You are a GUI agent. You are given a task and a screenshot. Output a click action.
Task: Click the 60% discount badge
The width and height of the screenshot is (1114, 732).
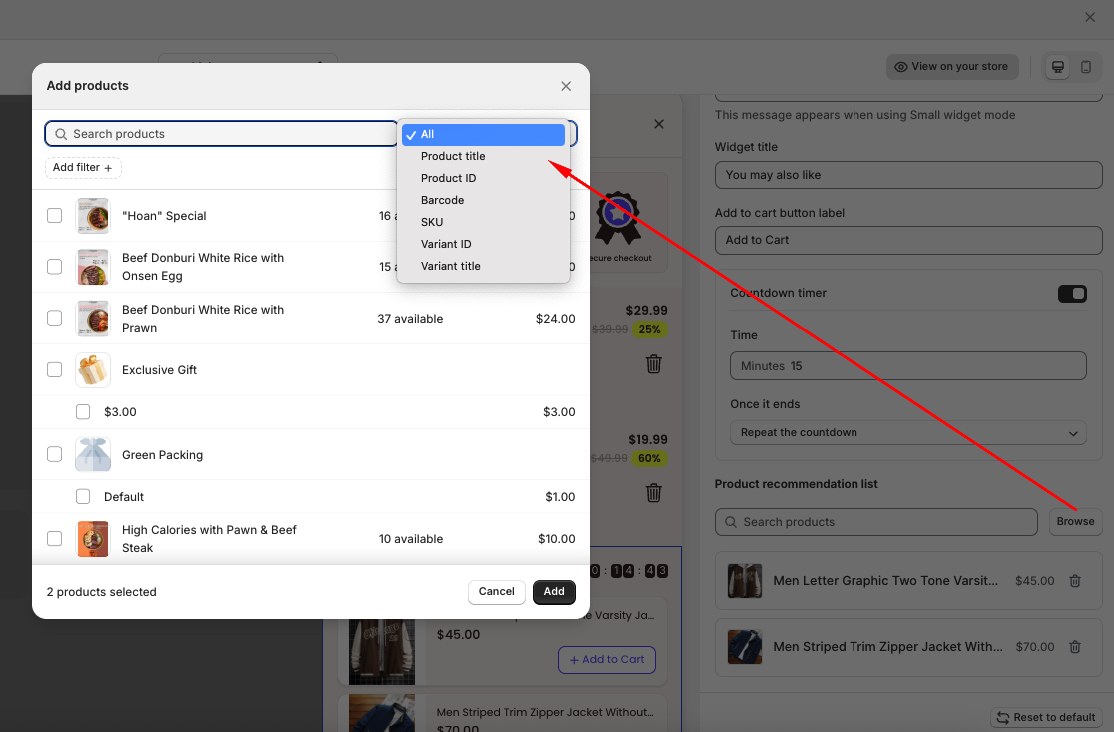click(649, 458)
